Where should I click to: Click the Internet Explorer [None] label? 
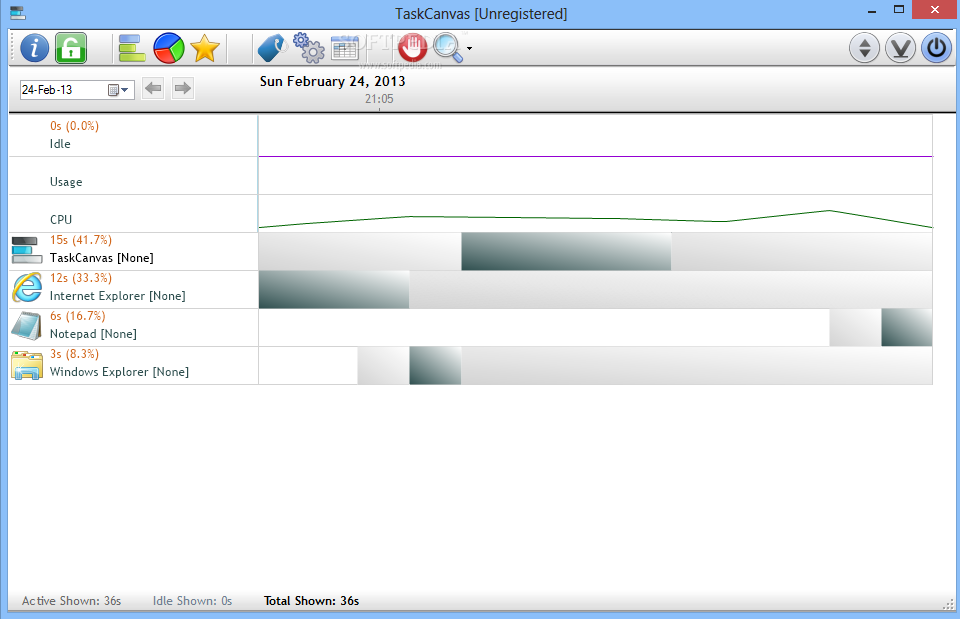(118, 296)
